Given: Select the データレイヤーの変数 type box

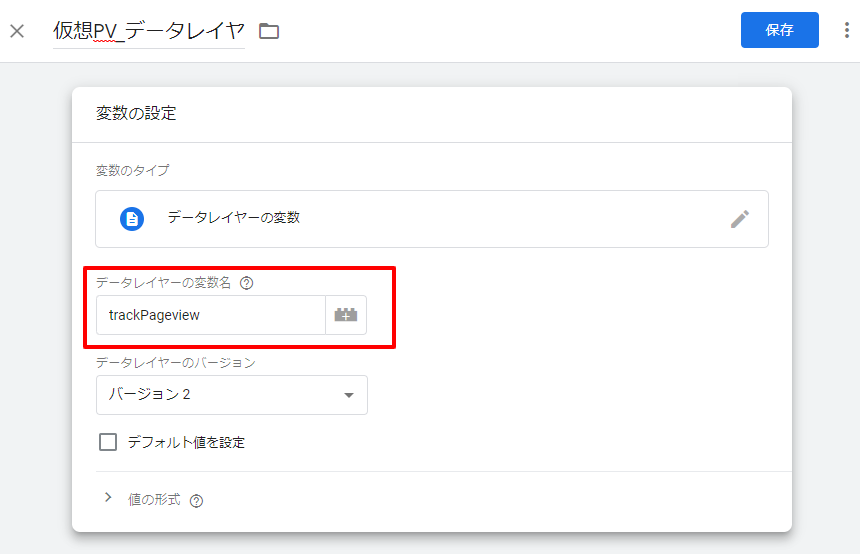Looking at the screenshot, I should [x=432, y=219].
